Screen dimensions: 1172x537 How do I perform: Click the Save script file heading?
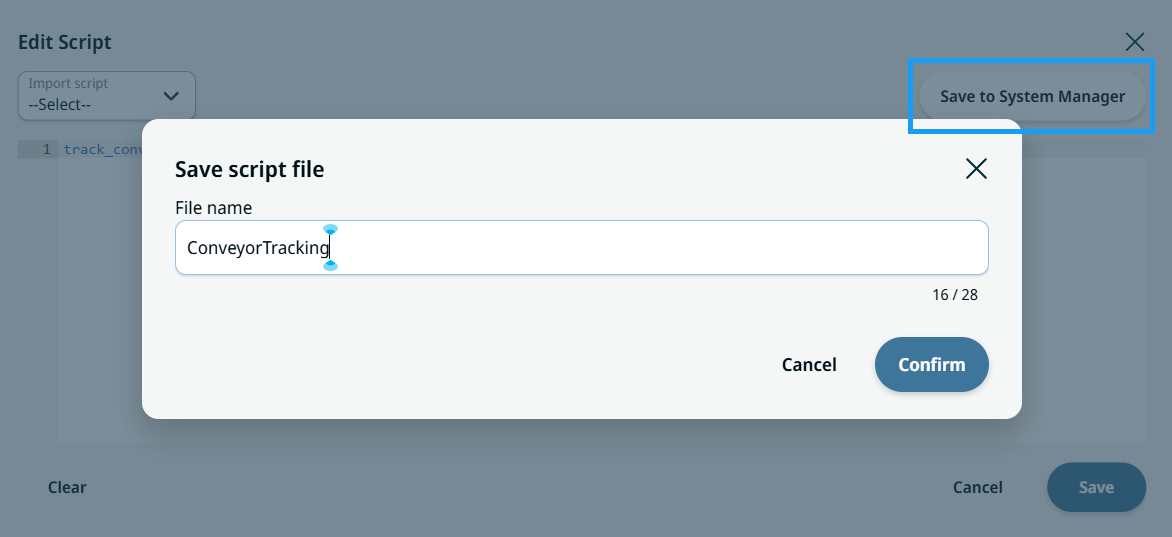coord(250,170)
